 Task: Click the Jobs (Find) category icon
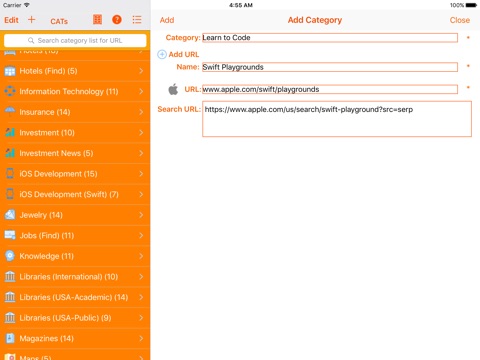coord(10,235)
